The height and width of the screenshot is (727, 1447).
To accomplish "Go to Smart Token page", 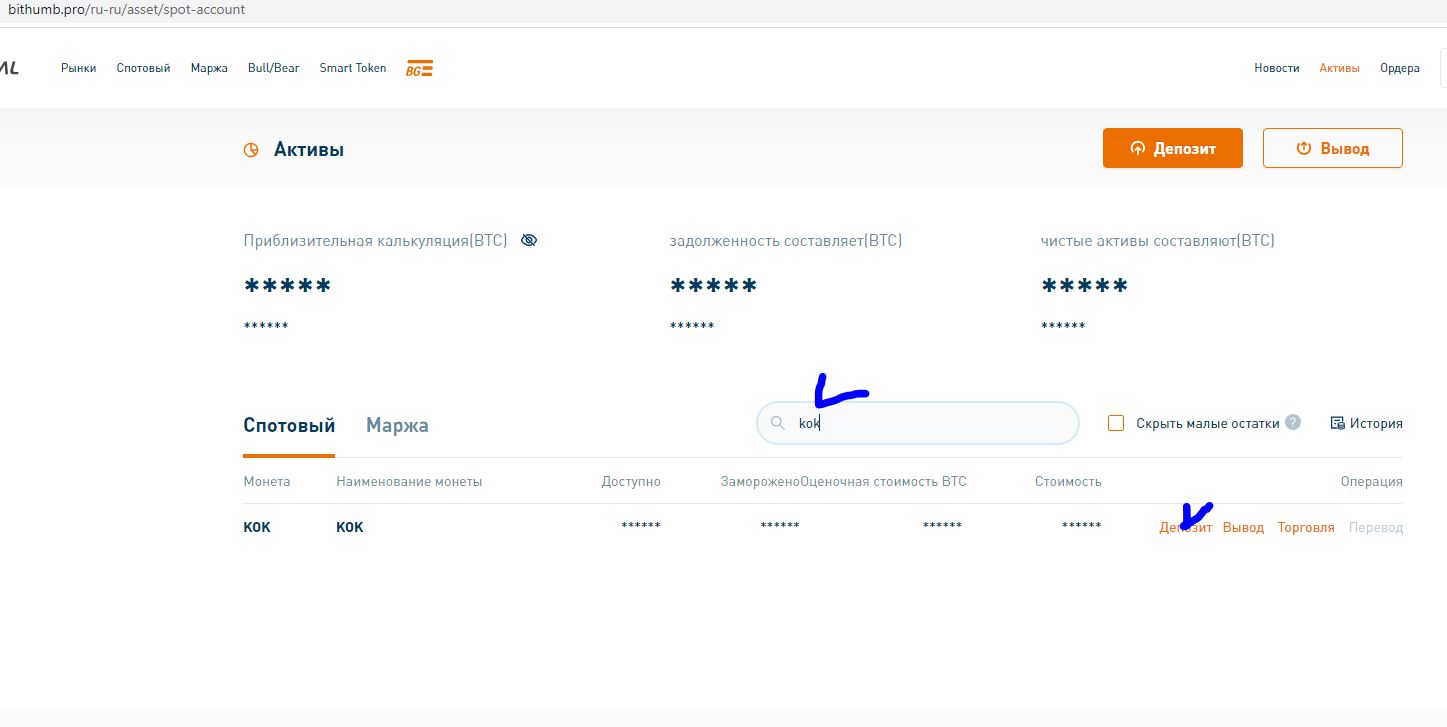I will pos(352,68).
